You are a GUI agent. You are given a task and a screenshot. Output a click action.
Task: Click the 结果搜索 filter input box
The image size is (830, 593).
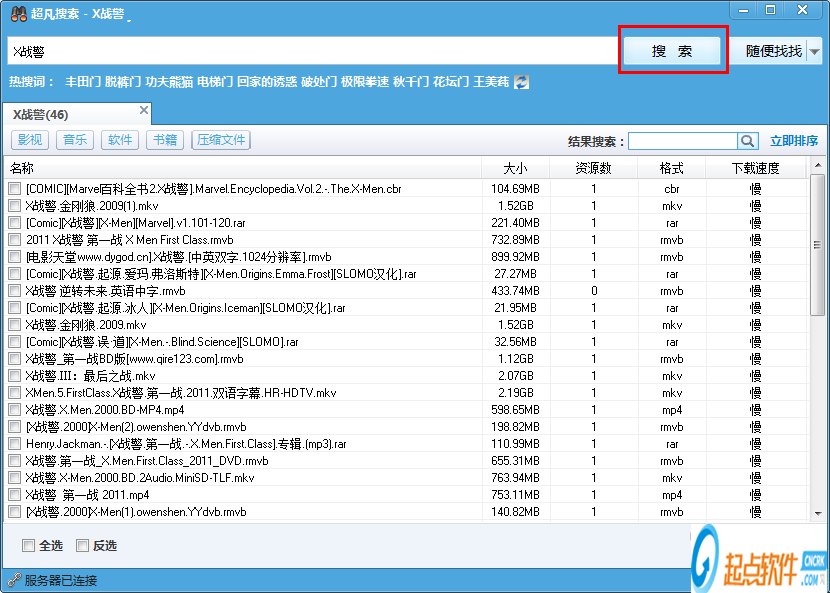[683, 141]
